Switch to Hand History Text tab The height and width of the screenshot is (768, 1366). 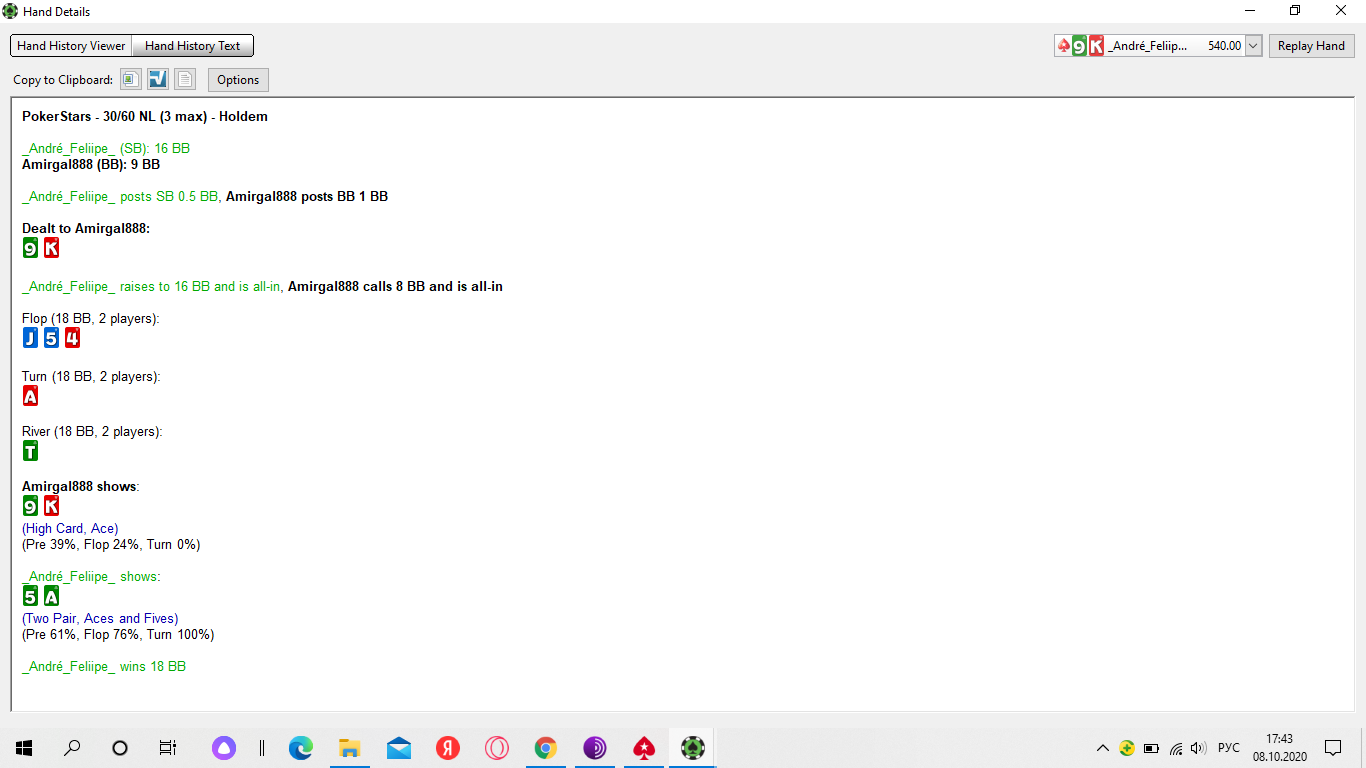(x=193, y=46)
